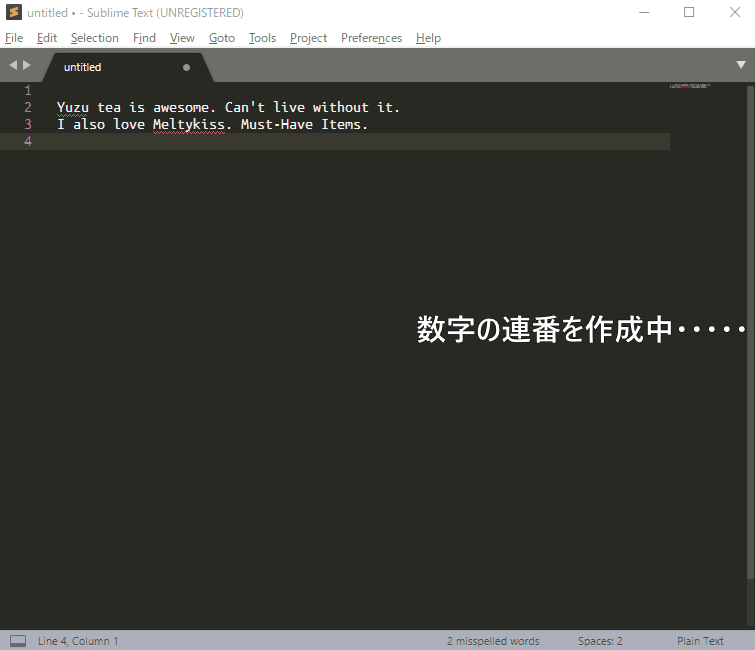Screen dimensions: 755x650
Task: Click line number 3 in gutter
Action: click(28, 124)
